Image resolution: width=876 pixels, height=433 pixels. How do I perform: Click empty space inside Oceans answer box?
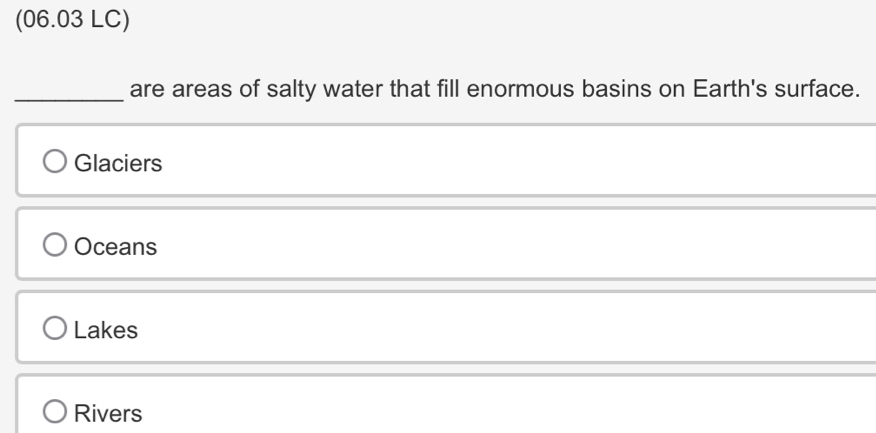[503, 244]
